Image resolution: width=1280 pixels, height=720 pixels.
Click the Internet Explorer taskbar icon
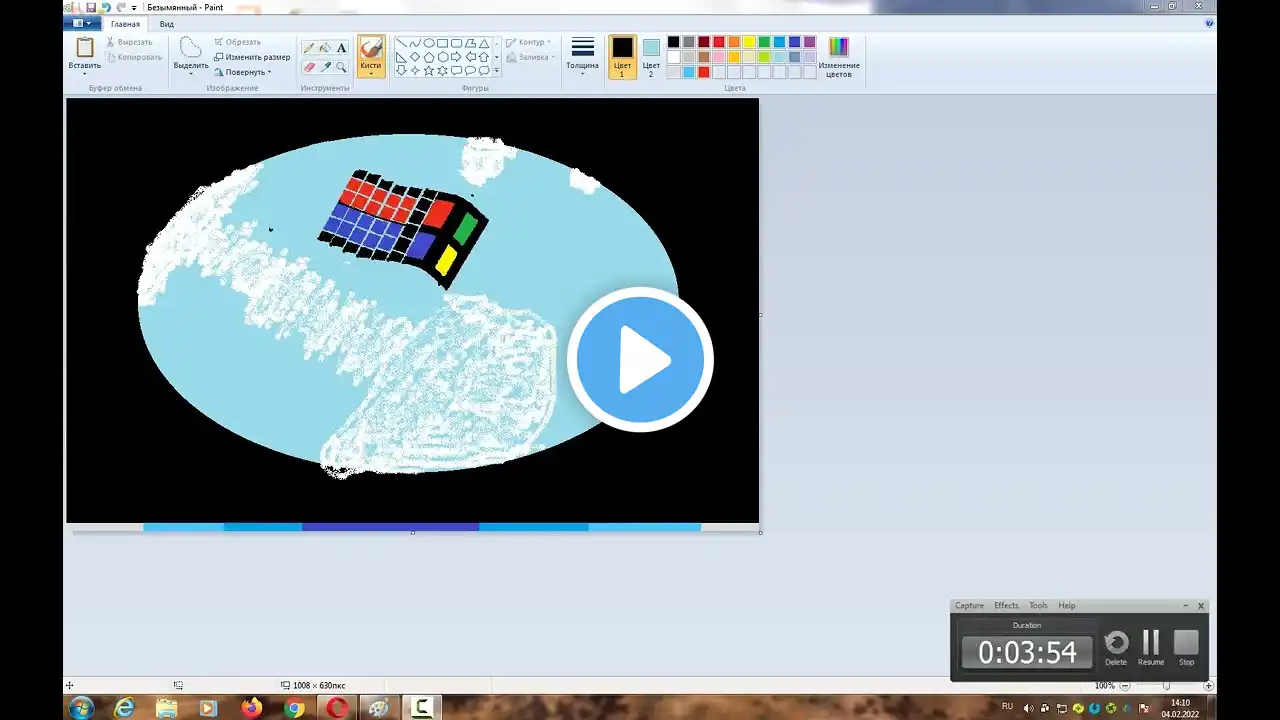pos(124,708)
